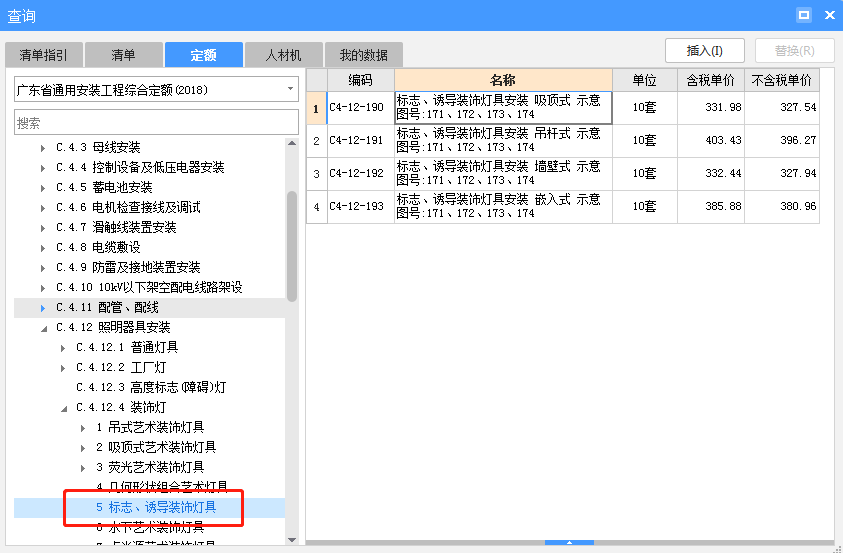Click the bottom panel expand handle arrow
This screenshot has height=553, width=843.
click(569, 543)
